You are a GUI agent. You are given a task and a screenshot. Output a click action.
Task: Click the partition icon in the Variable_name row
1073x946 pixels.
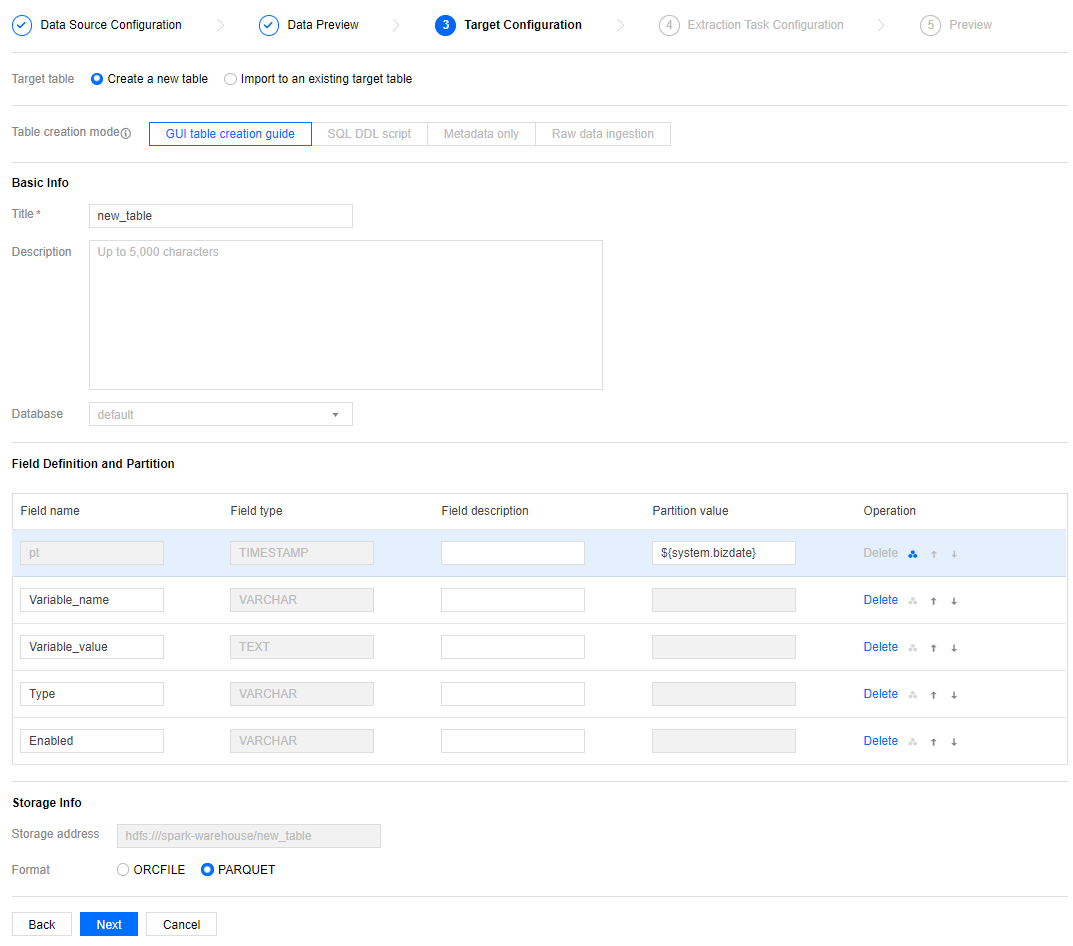pos(912,601)
